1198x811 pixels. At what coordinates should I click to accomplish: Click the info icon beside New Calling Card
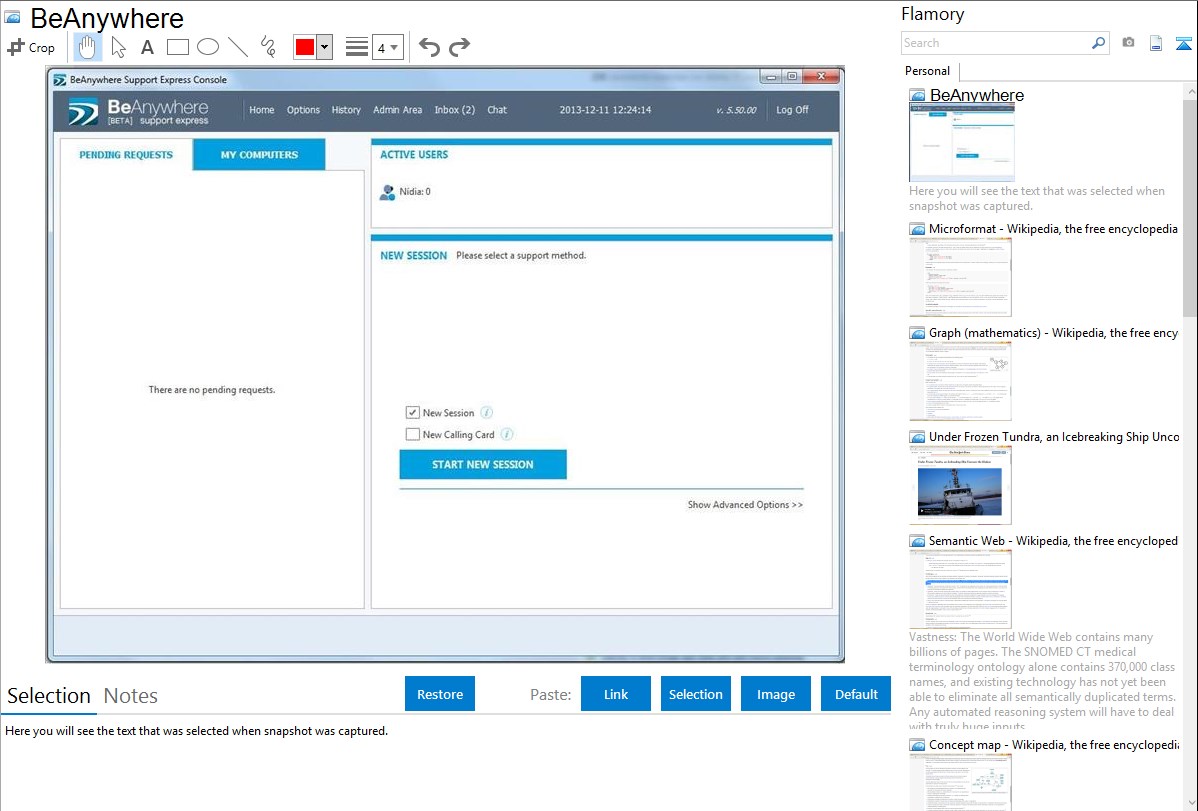tap(507, 434)
